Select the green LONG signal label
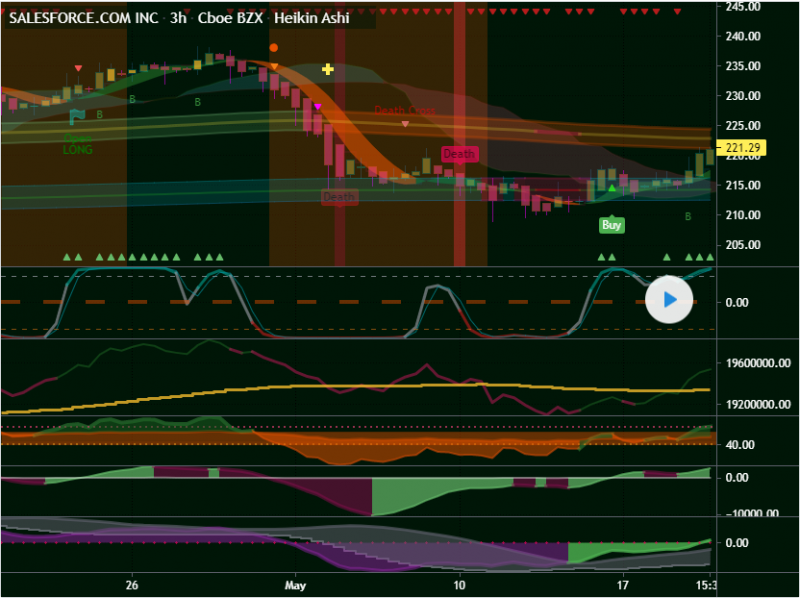Screen dimensions: 800x598 [x=77, y=149]
